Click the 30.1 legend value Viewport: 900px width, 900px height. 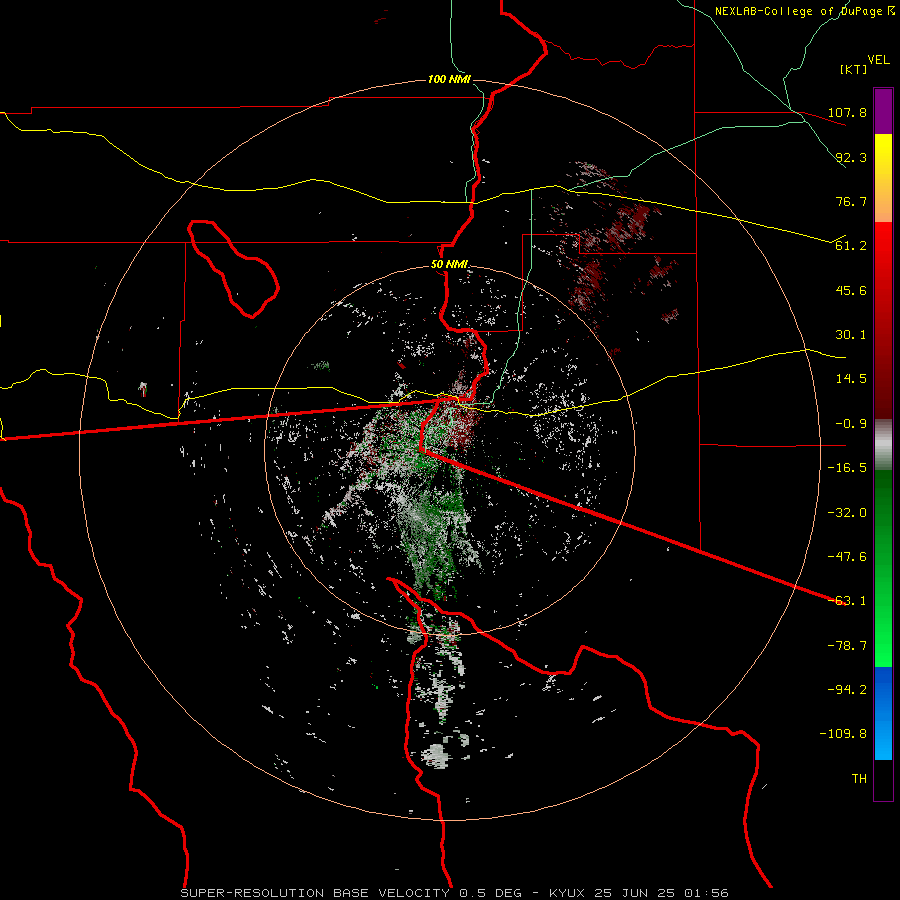[x=851, y=335]
